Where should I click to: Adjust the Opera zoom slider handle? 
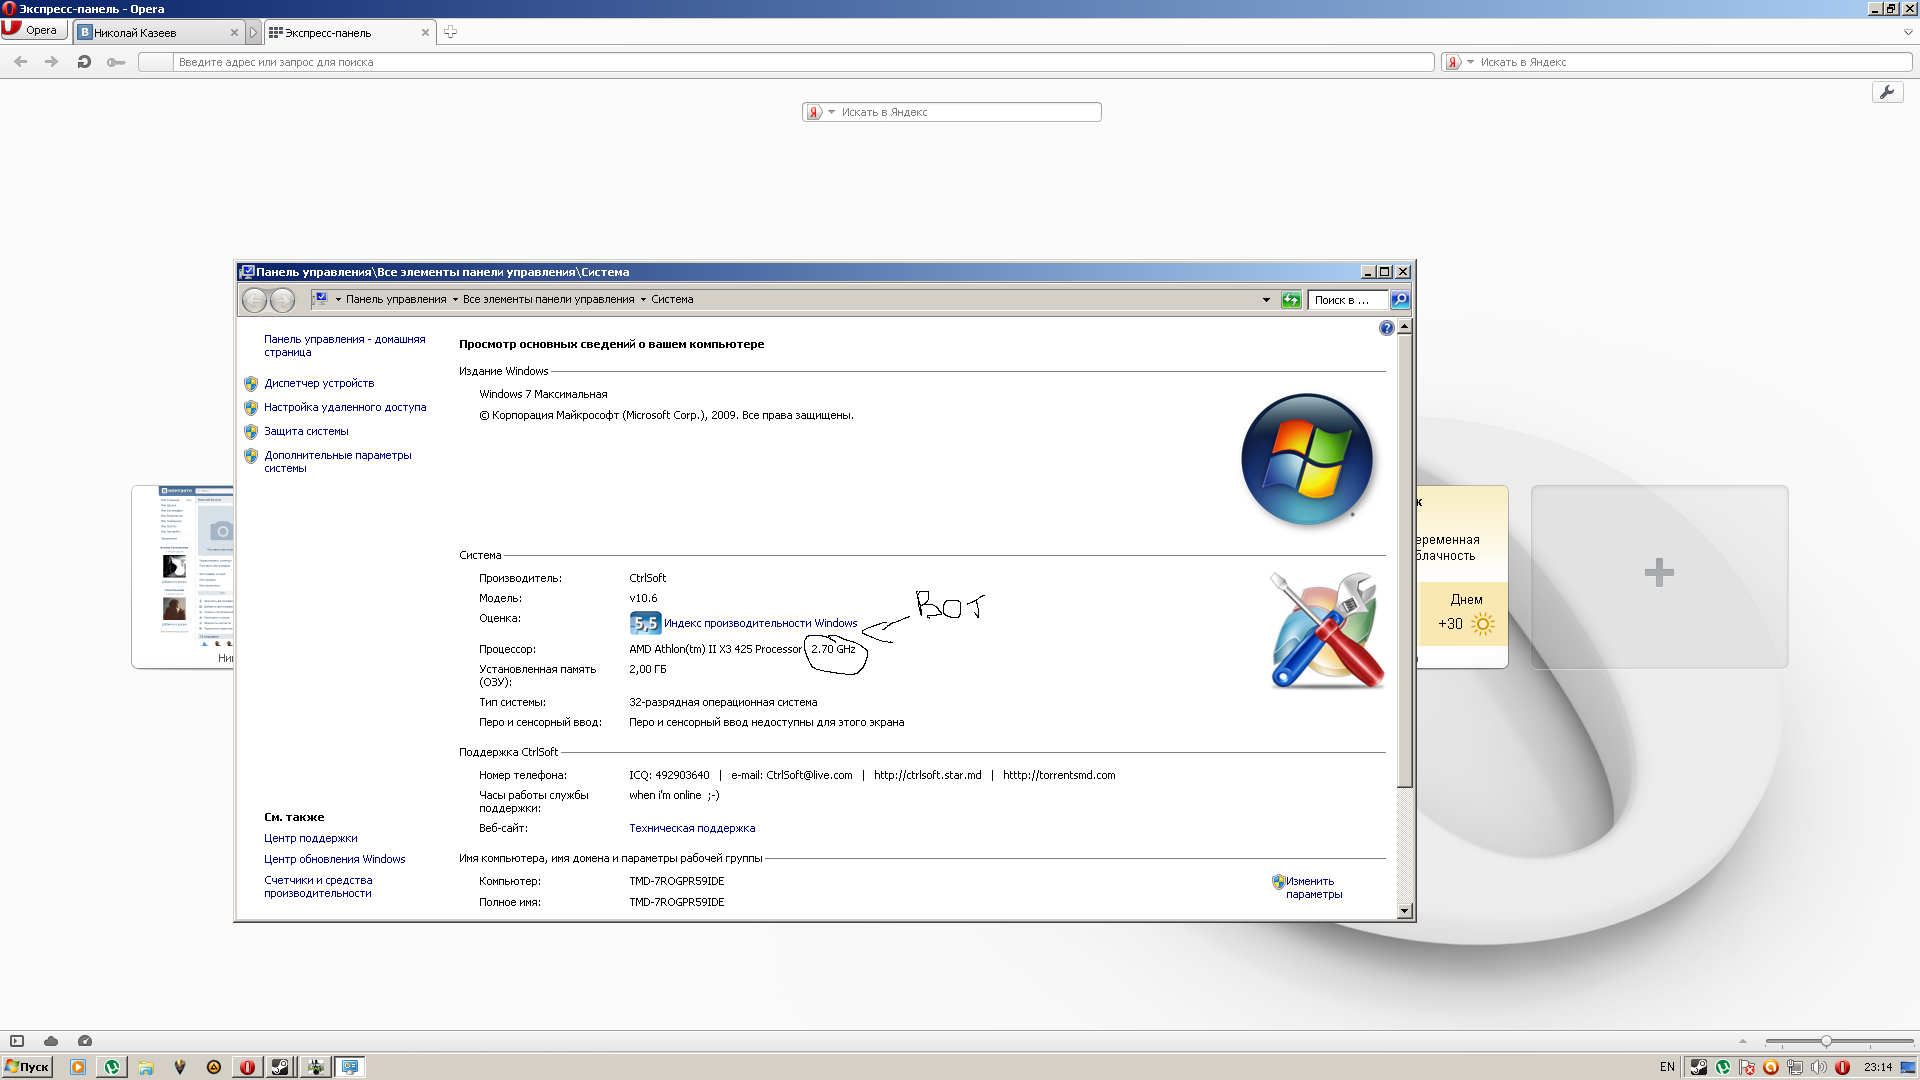coord(1826,1041)
